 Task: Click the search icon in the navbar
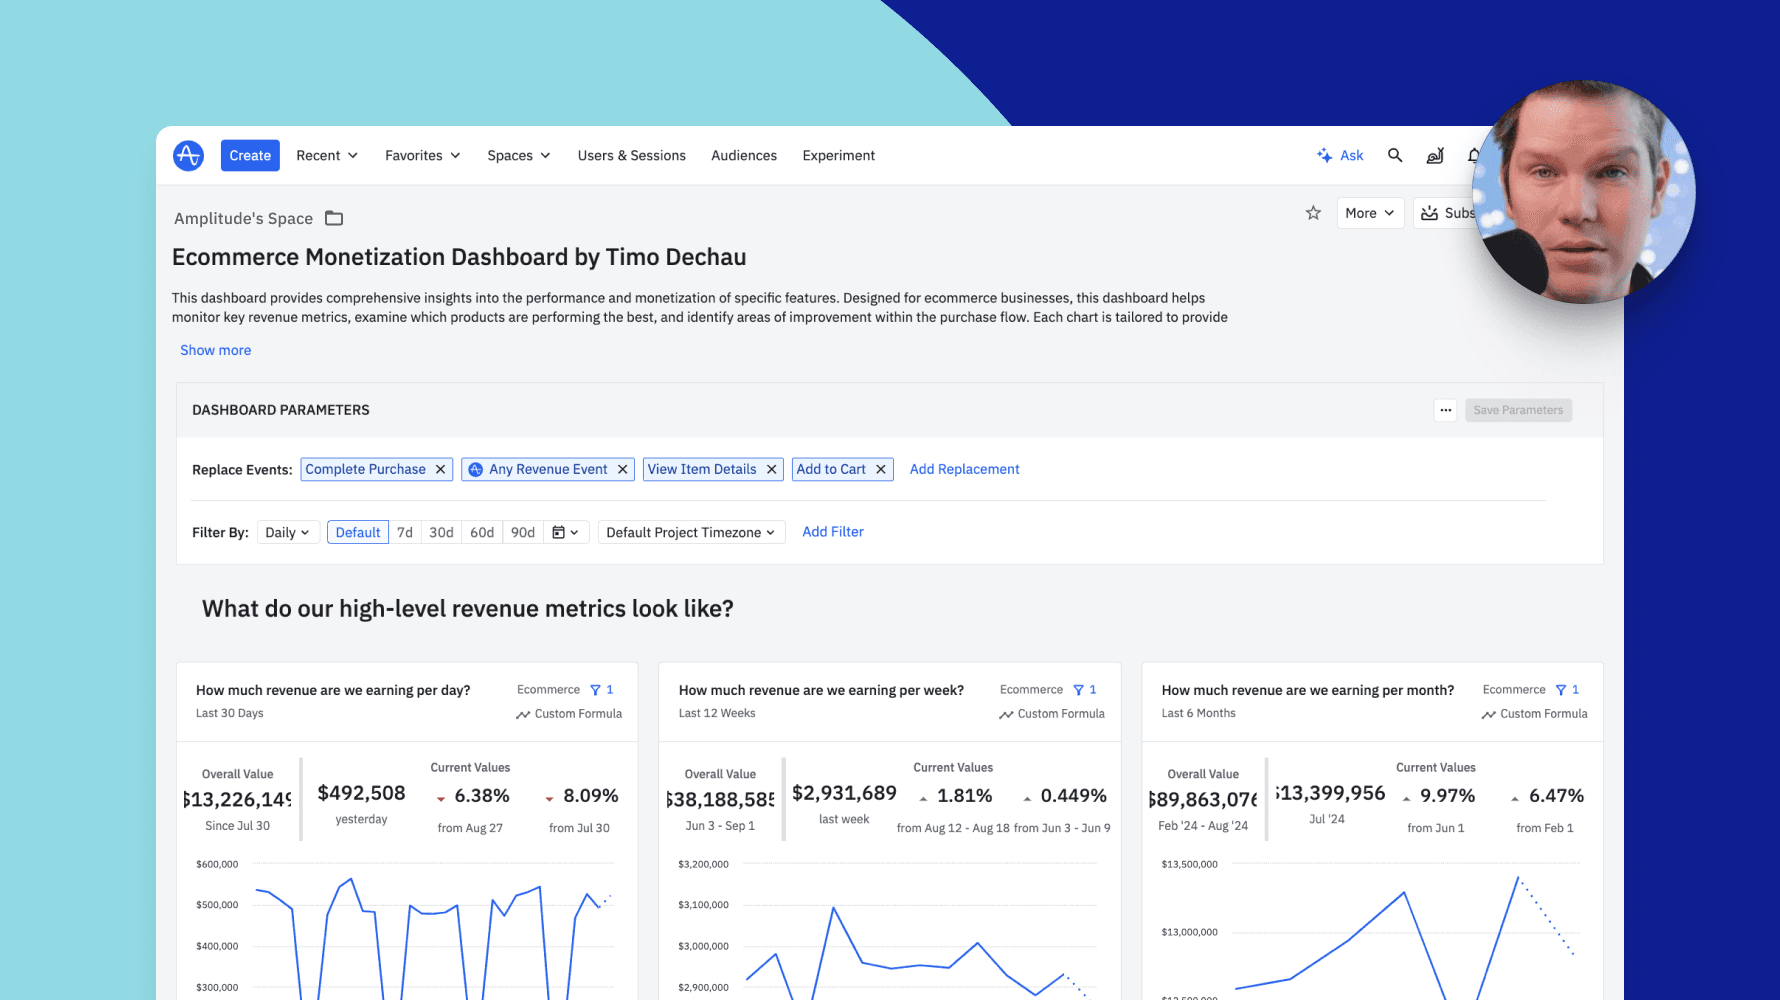1395,156
